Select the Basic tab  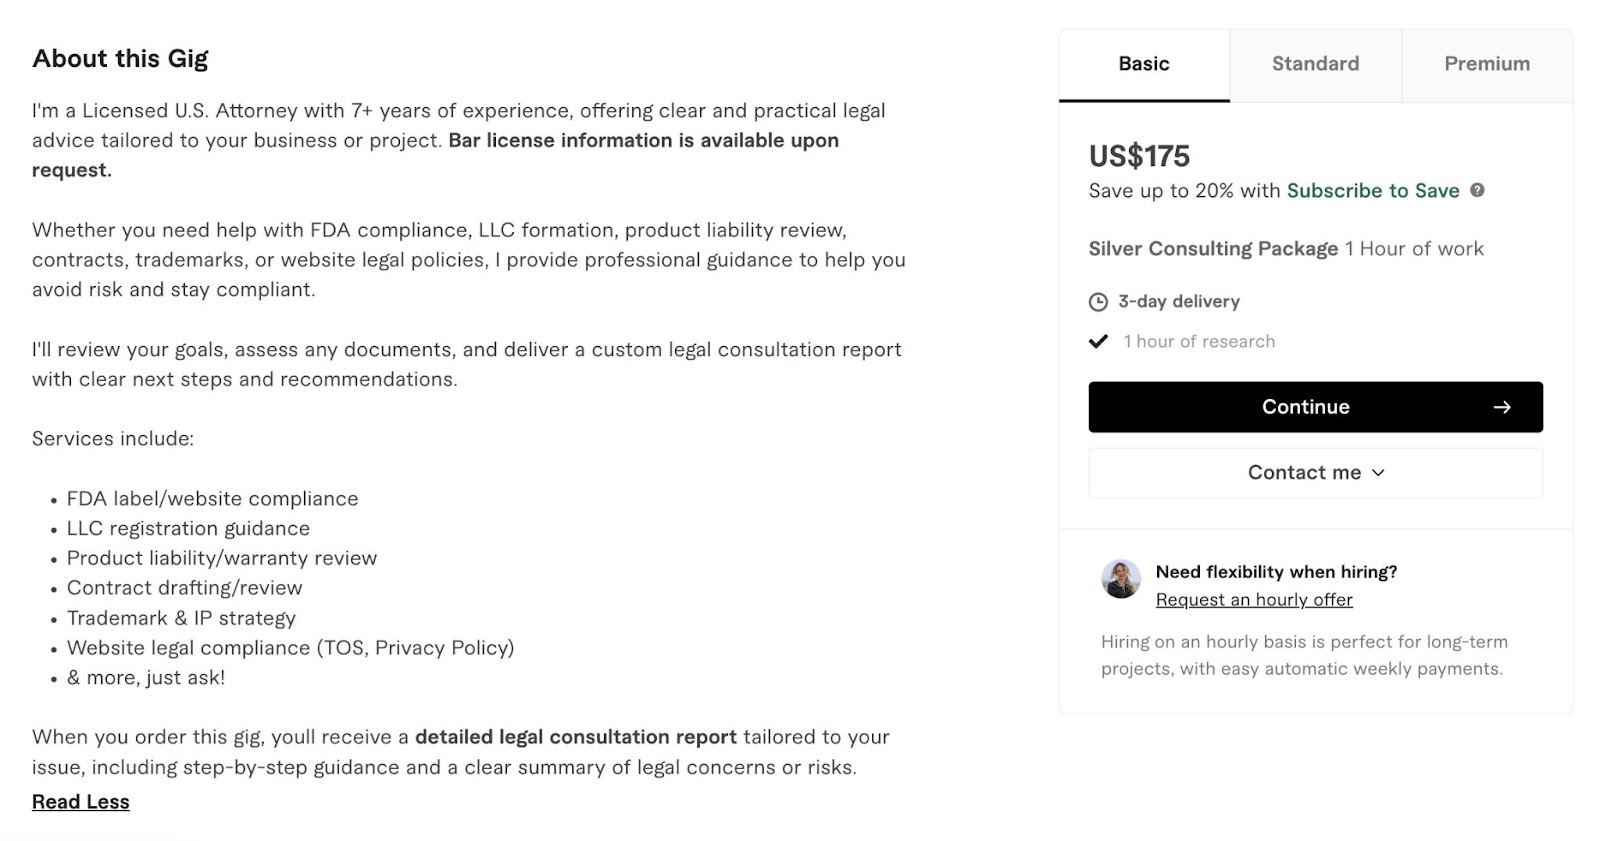(1143, 64)
